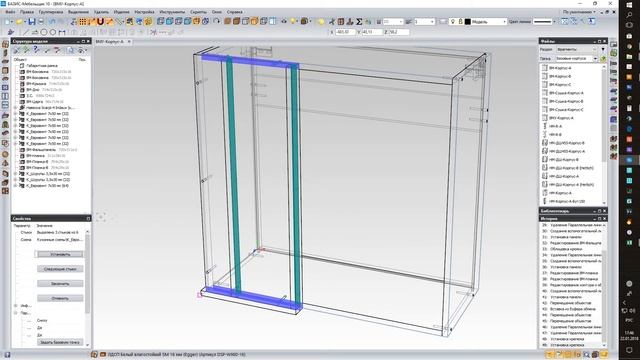Expand the Навеска tree node

point(16,108)
